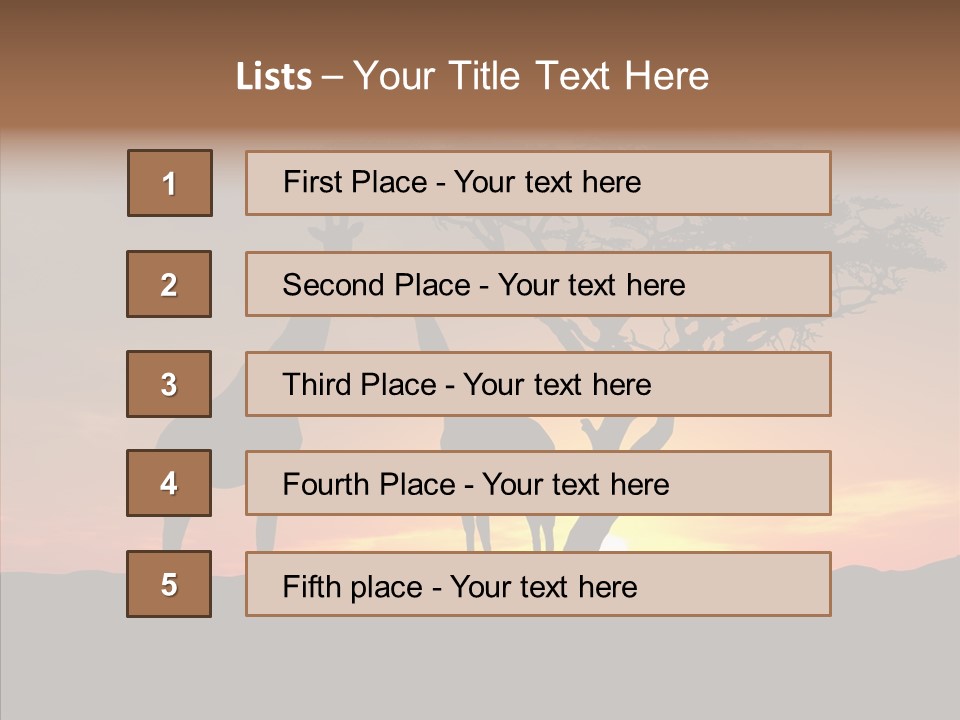960x720 pixels.
Task: Select the number 4 box
Action: point(169,483)
